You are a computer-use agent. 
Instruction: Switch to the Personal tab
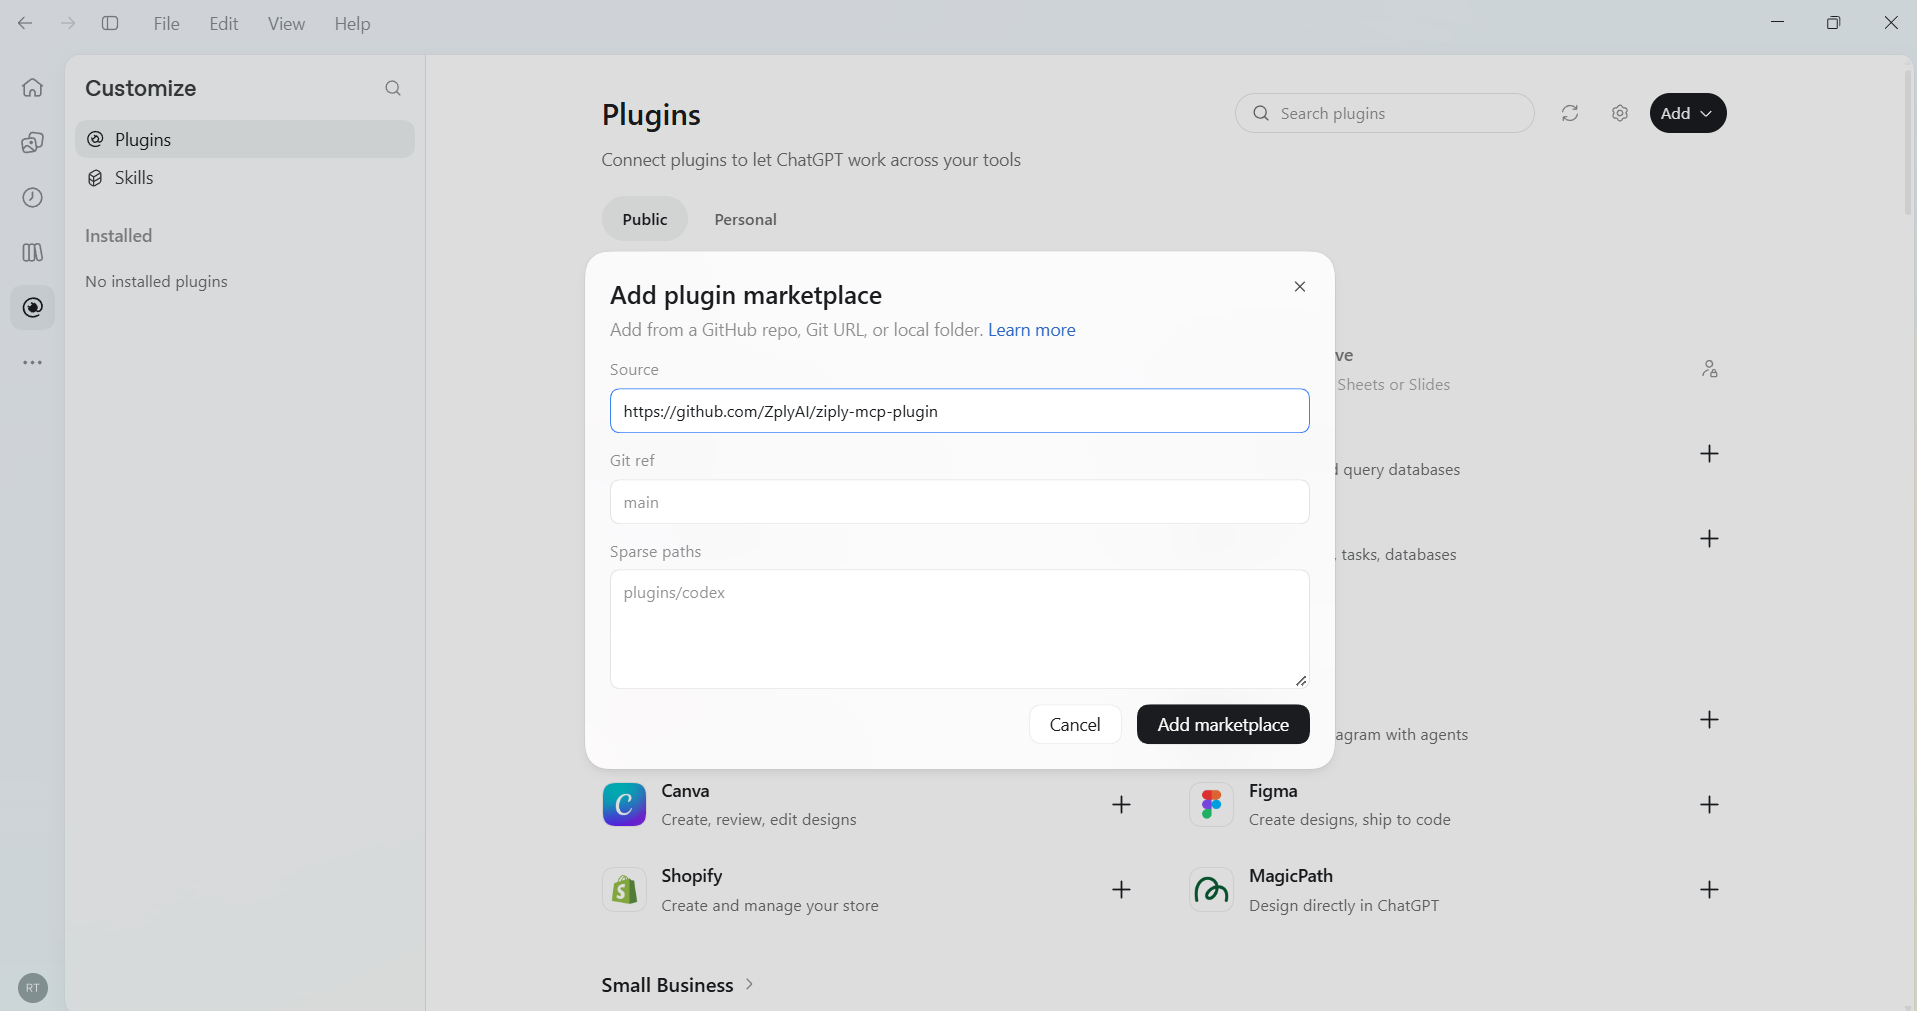746,219
